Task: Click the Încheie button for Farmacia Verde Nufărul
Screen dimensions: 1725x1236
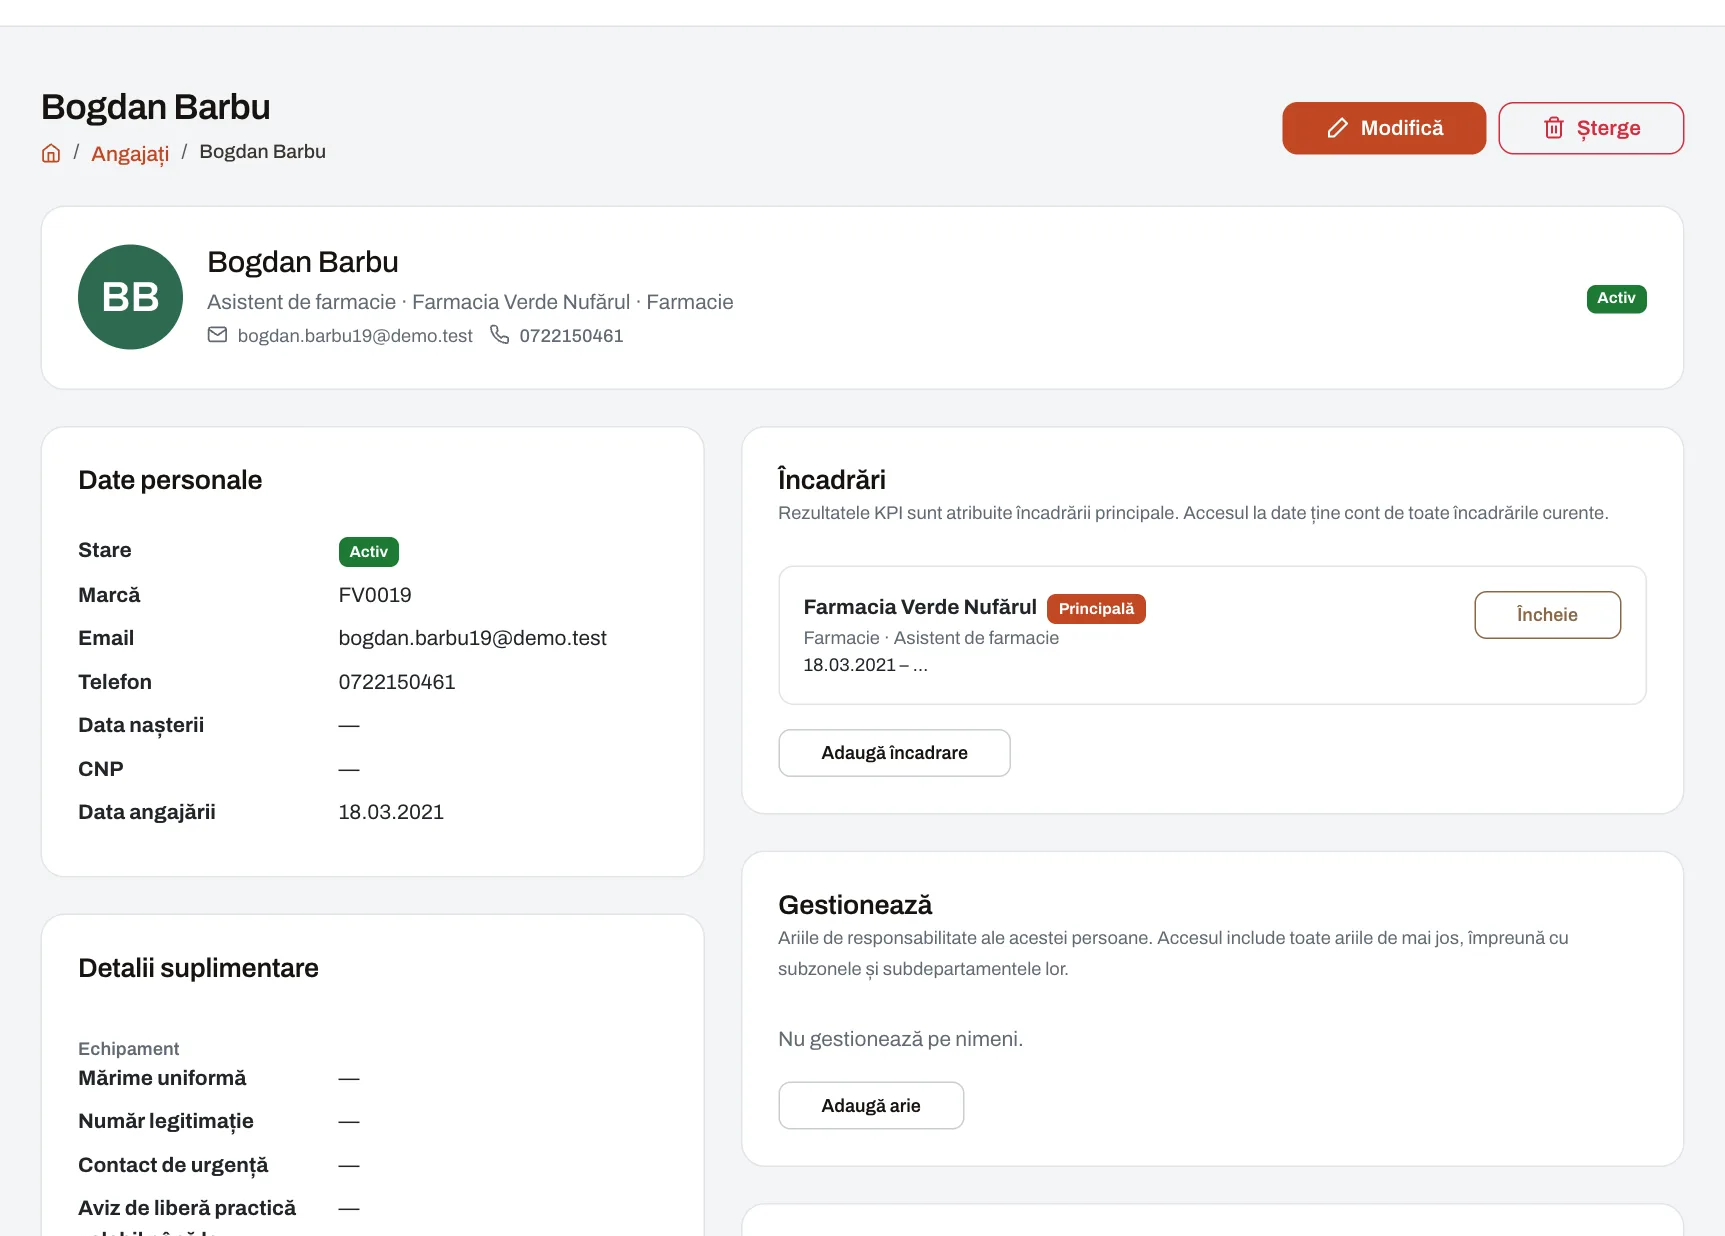Action: tap(1547, 615)
